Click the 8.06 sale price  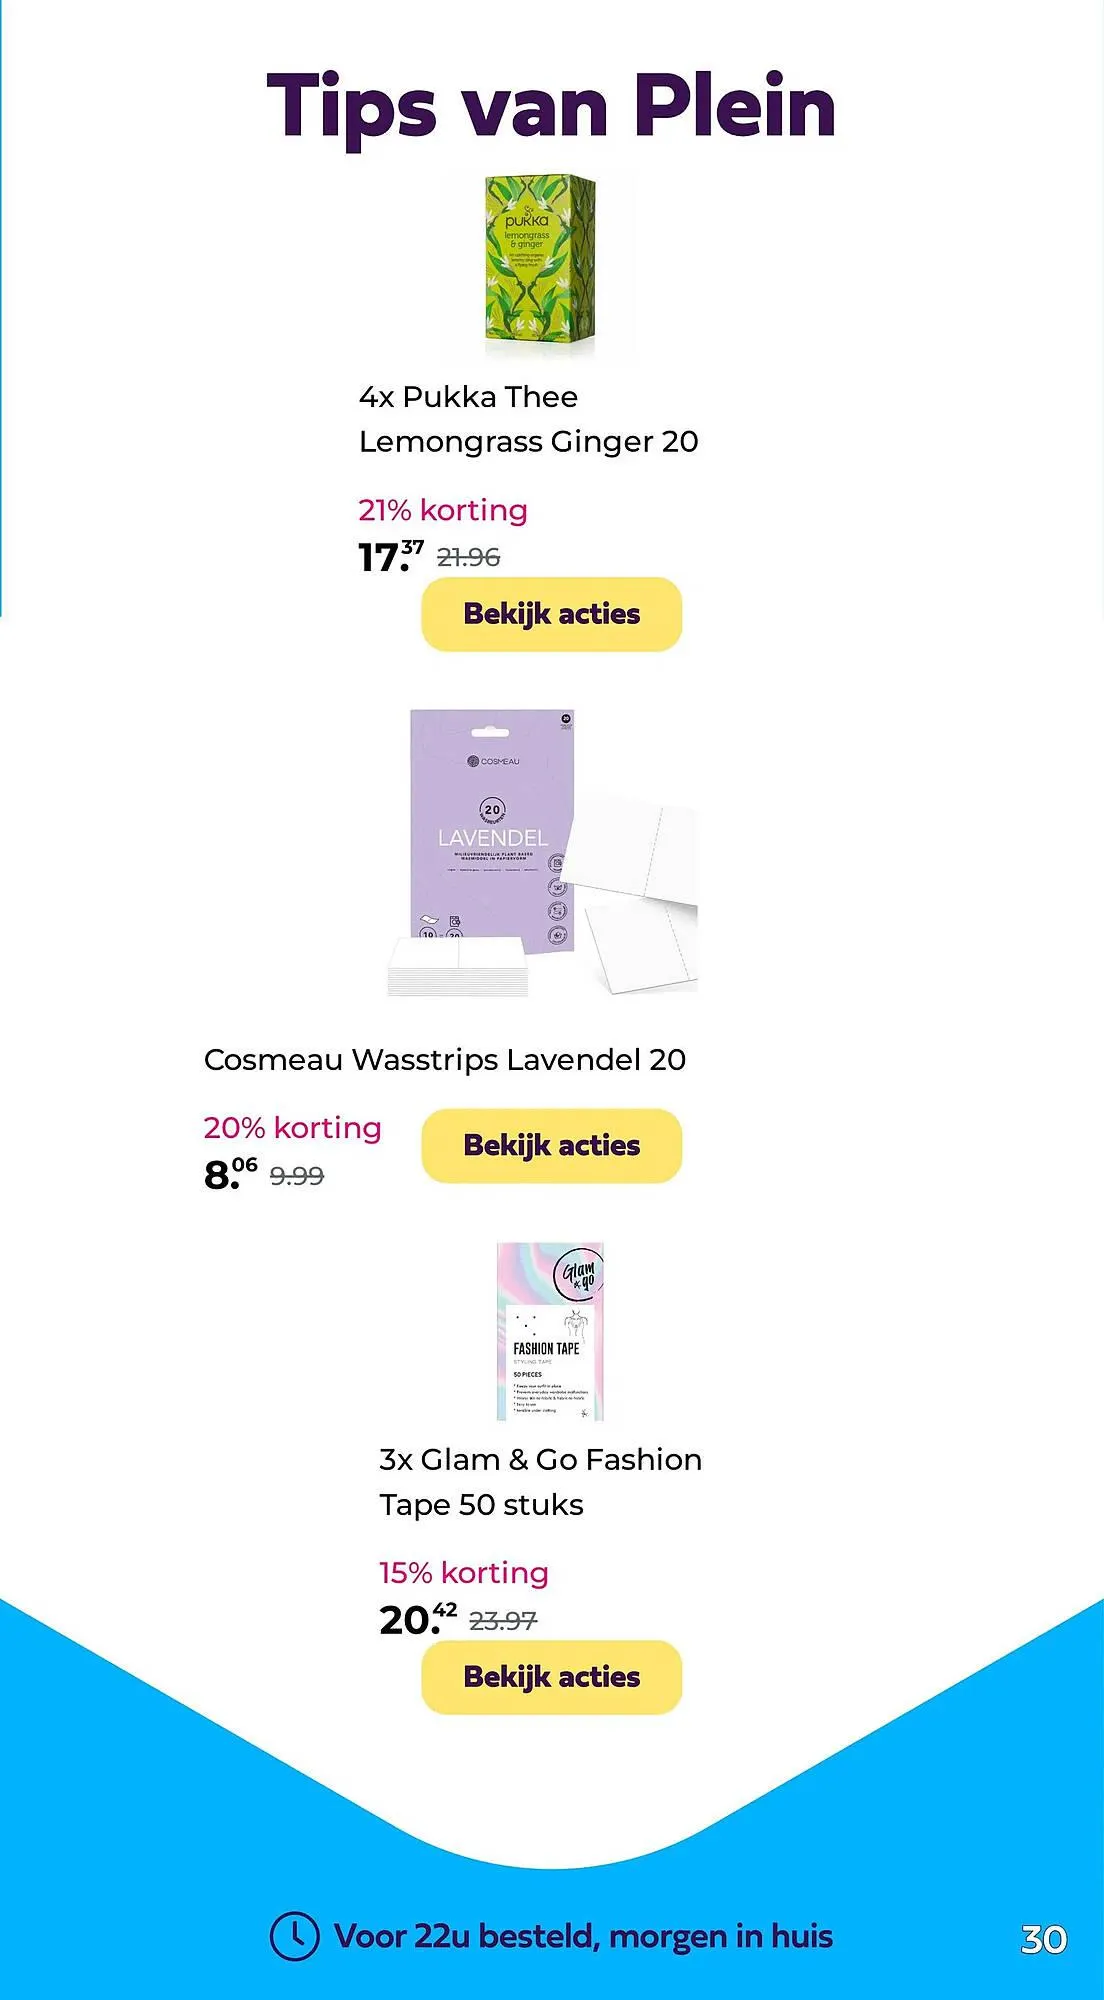click(x=230, y=1174)
